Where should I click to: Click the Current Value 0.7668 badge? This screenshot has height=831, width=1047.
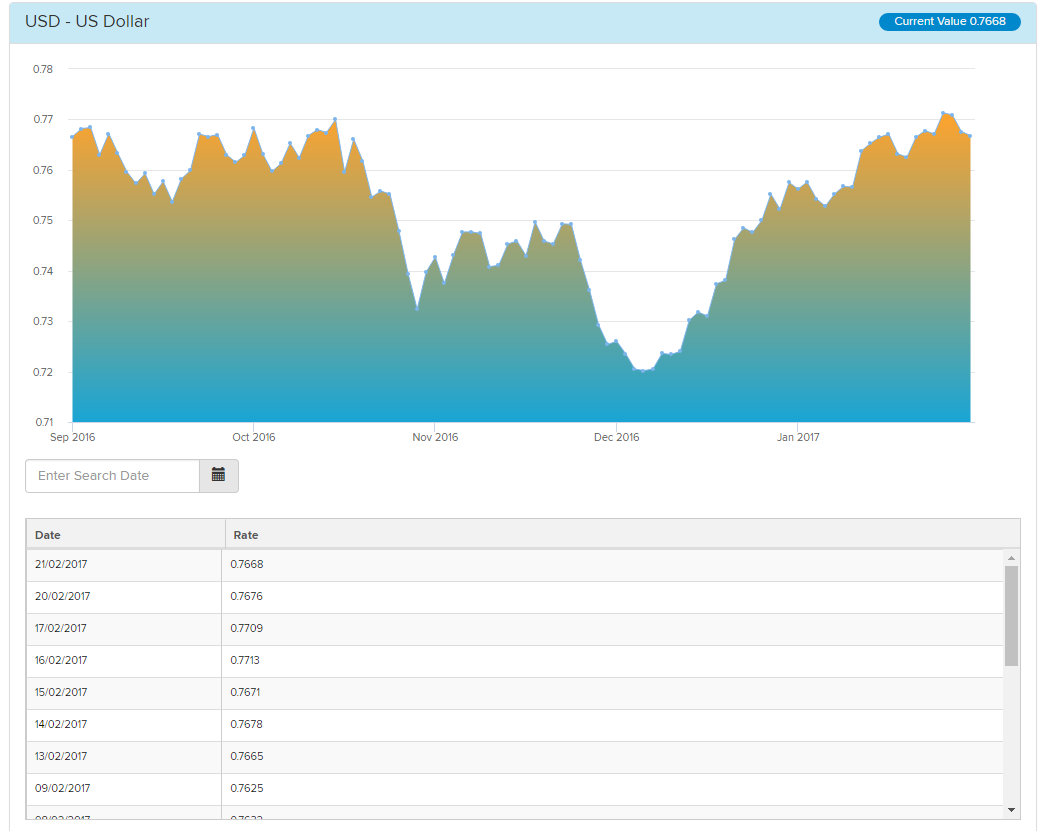(x=949, y=22)
